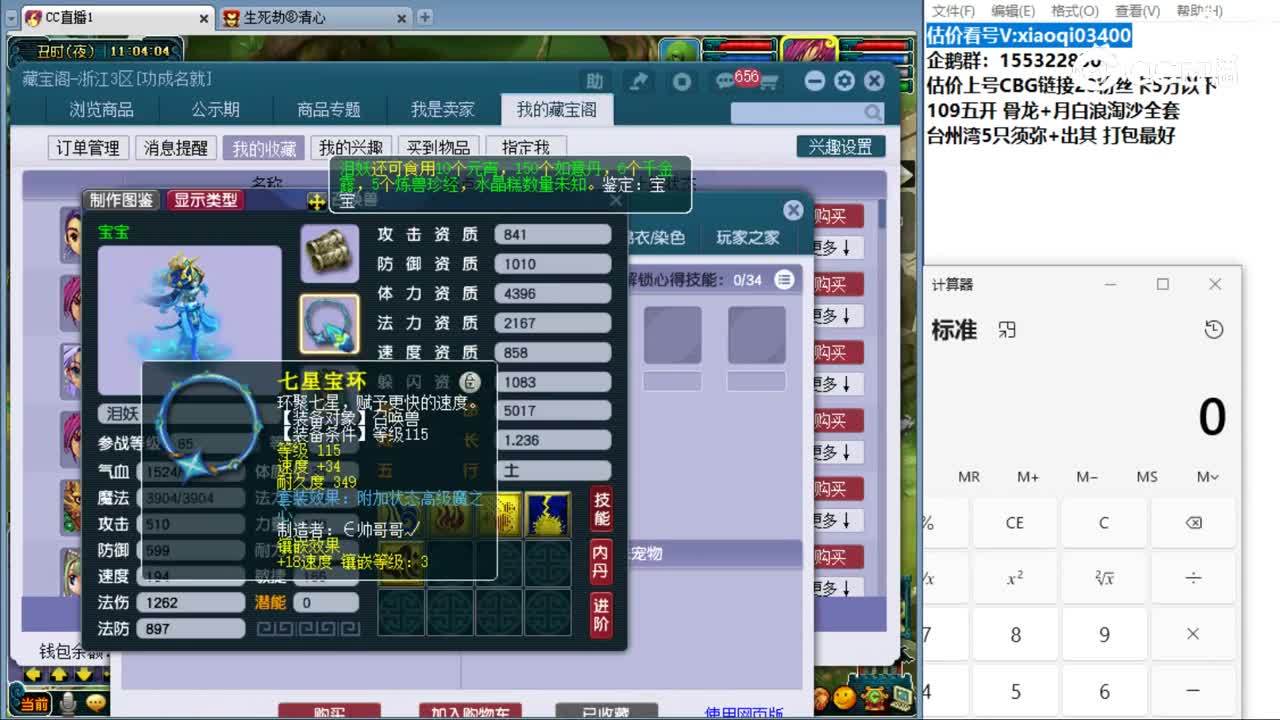This screenshot has height=720, width=1280.
Task: Open 查看(V) menu in Notepad
Action: (1137, 11)
